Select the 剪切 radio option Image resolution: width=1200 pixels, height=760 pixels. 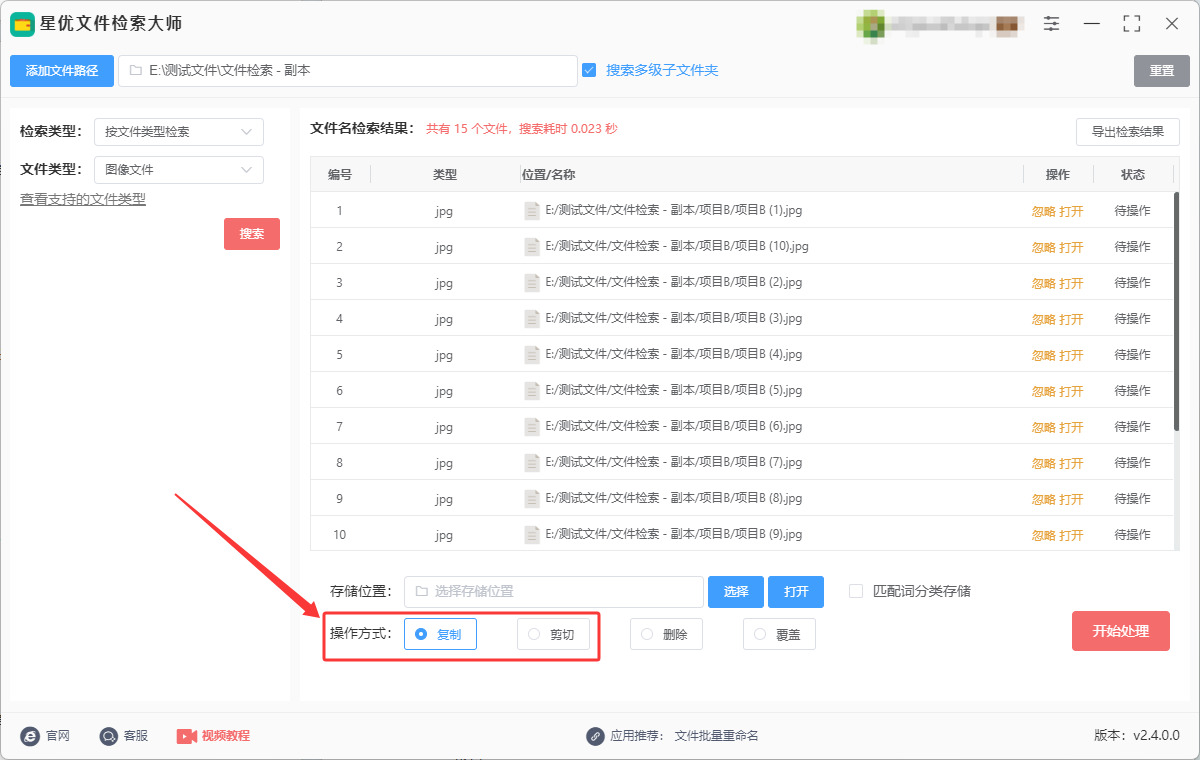tap(553, 634)
